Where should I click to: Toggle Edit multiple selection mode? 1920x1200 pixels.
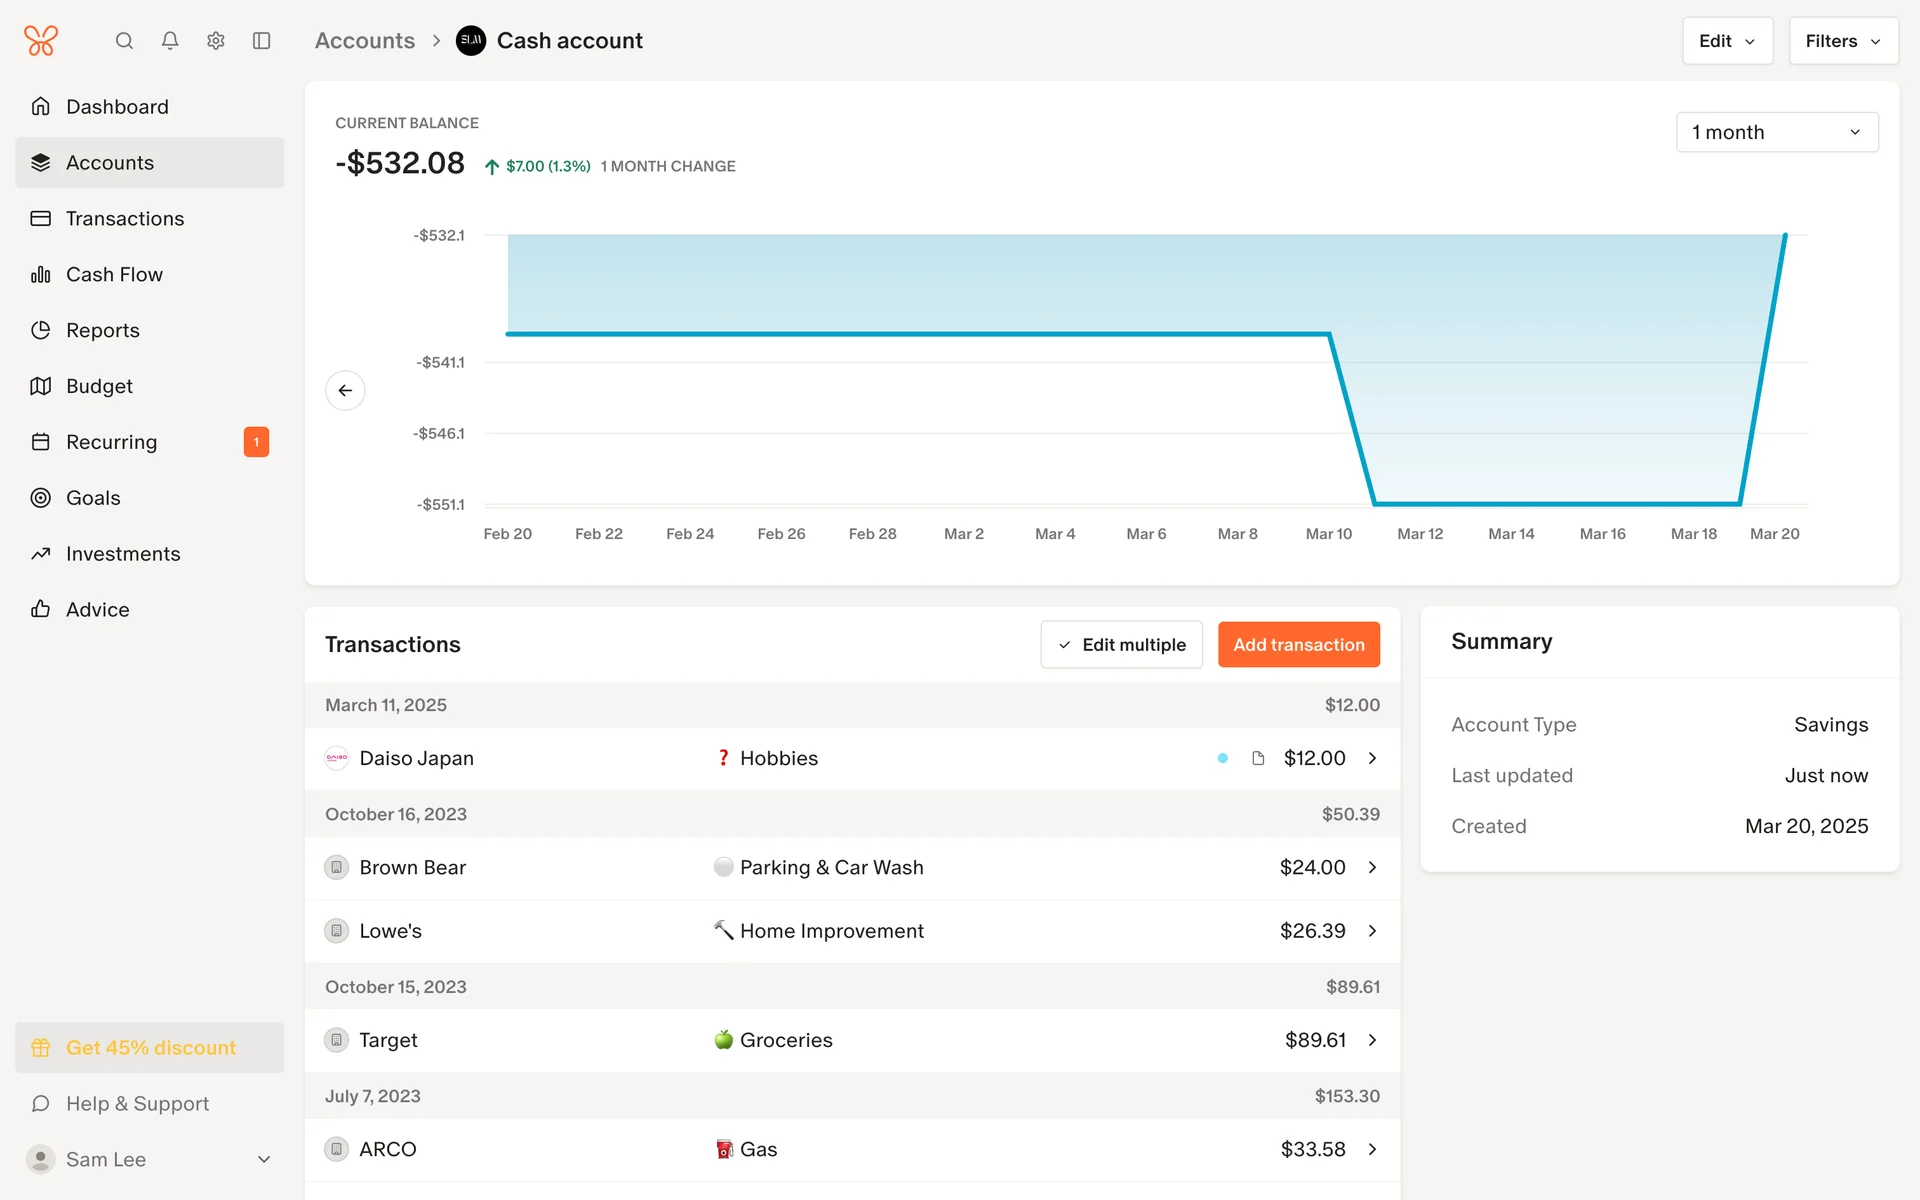click(1121, 645)
